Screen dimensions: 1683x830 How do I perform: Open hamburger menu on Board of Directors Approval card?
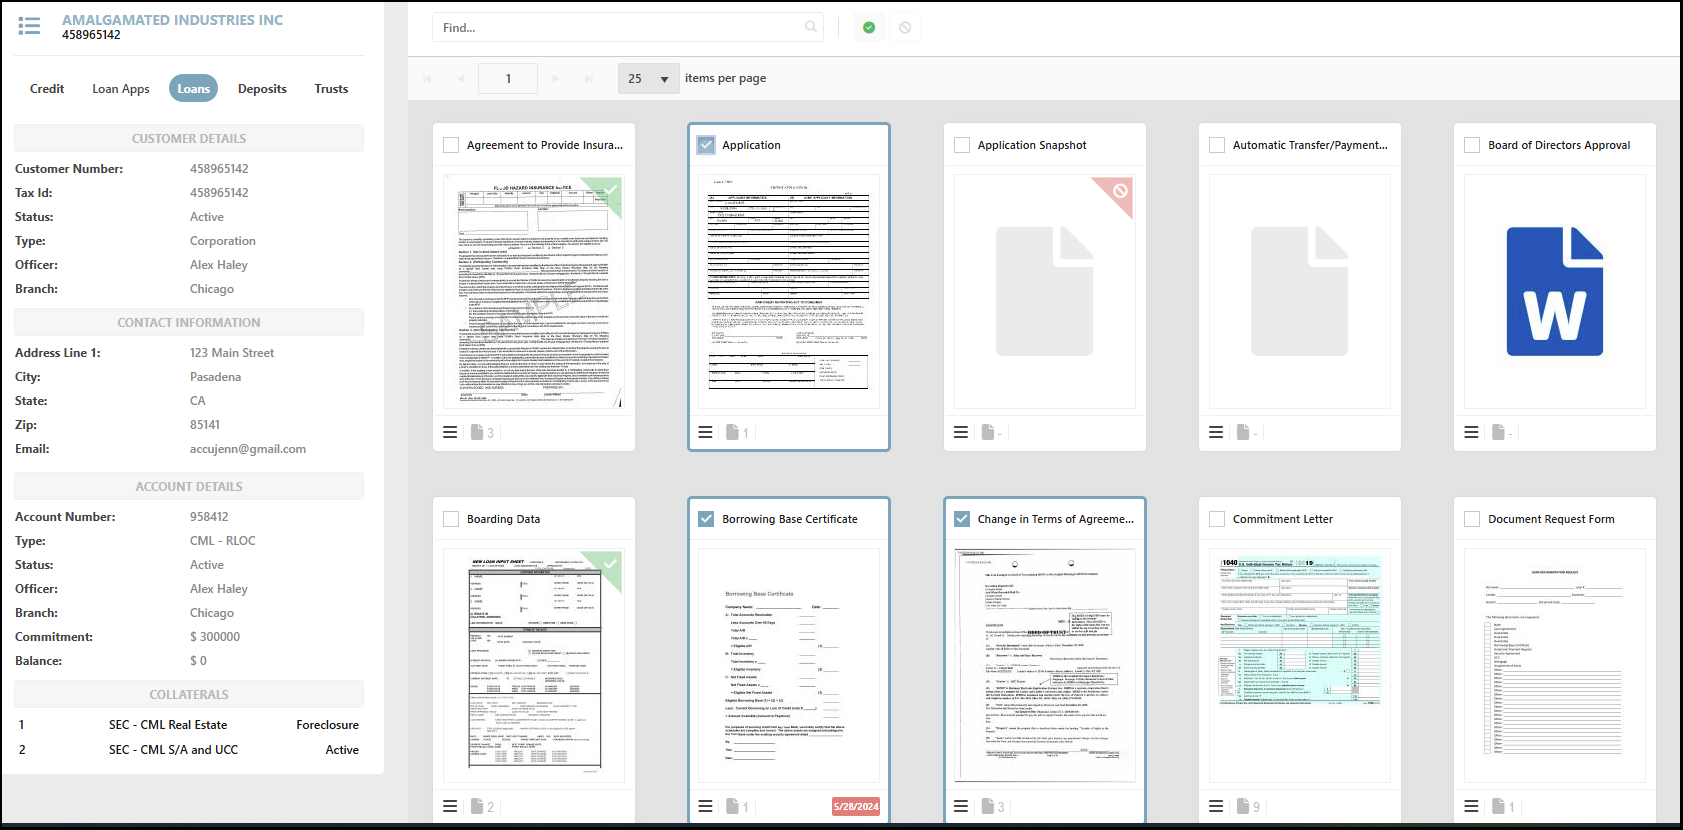1471,432
